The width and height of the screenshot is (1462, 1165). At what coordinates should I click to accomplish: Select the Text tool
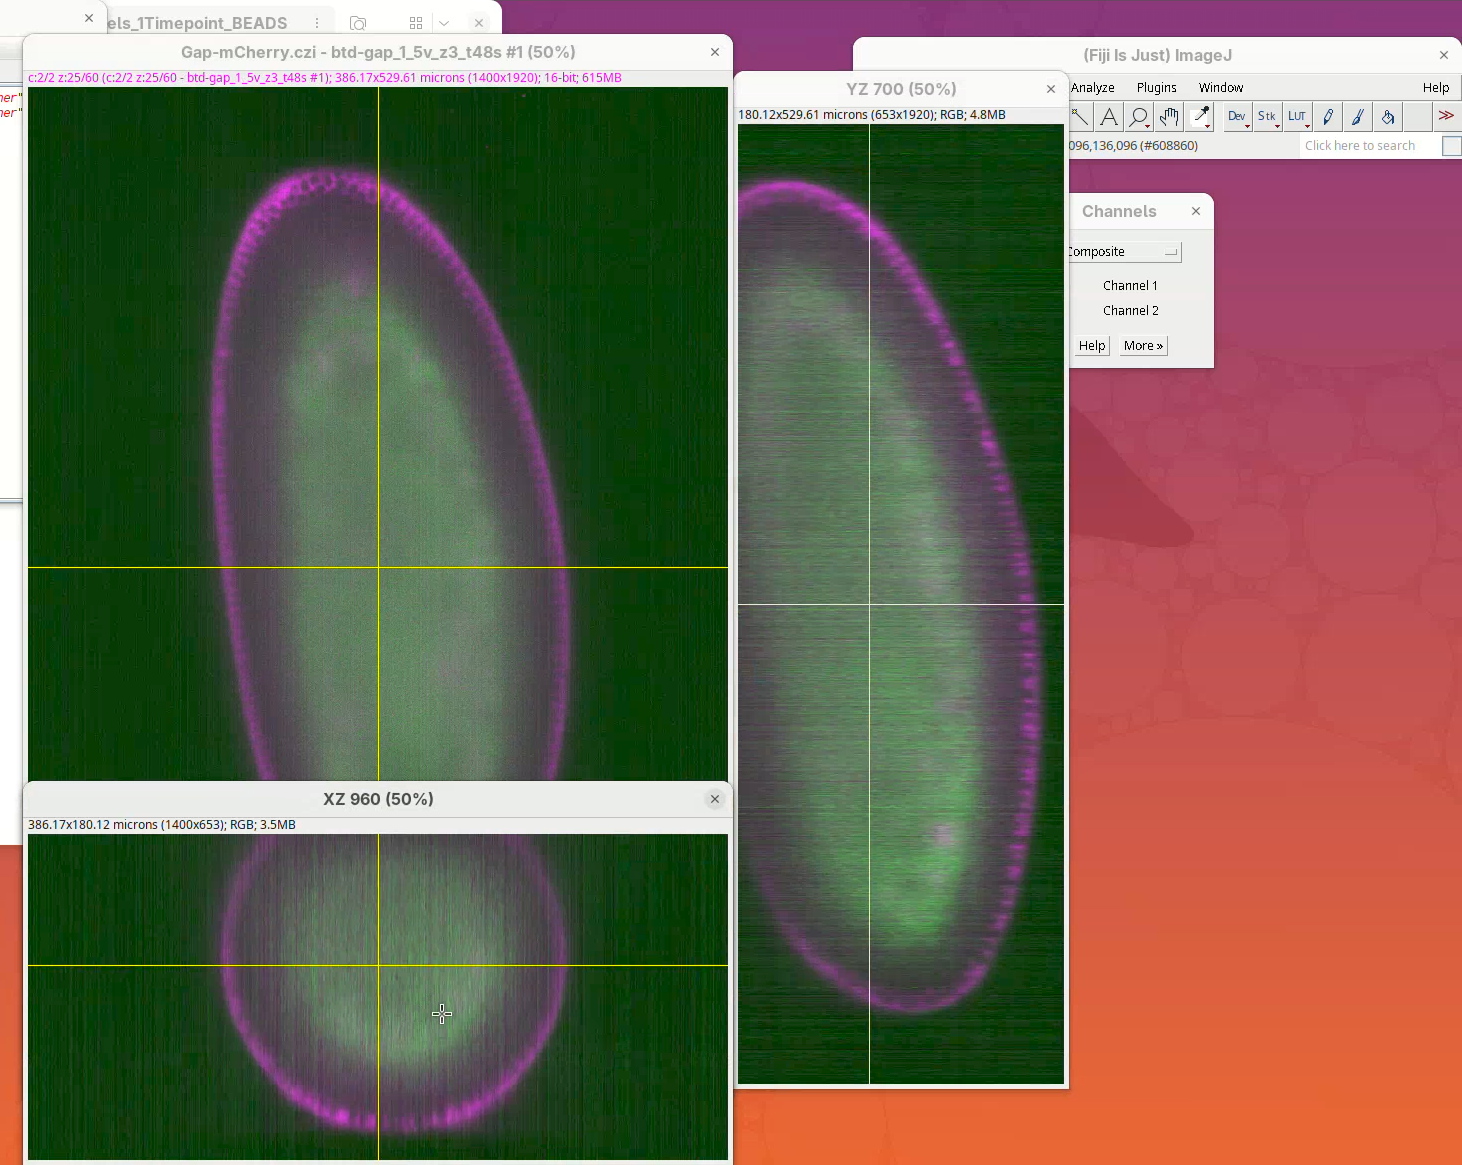coord(1109,117)
